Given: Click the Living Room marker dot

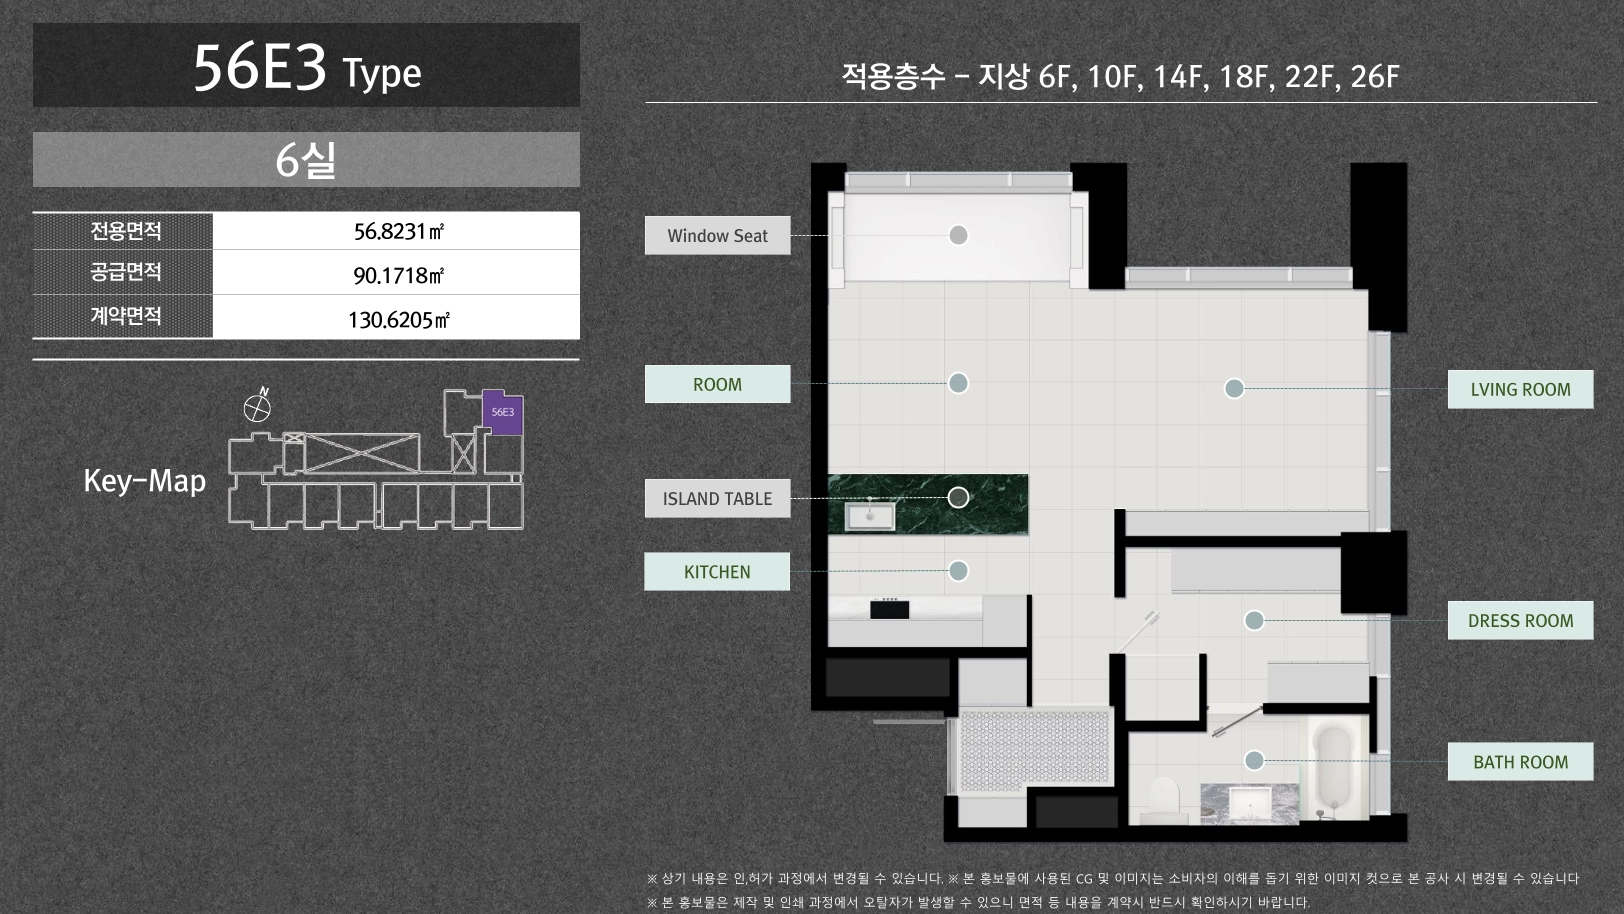Looking at the screenshot, I should (1234, 388).
